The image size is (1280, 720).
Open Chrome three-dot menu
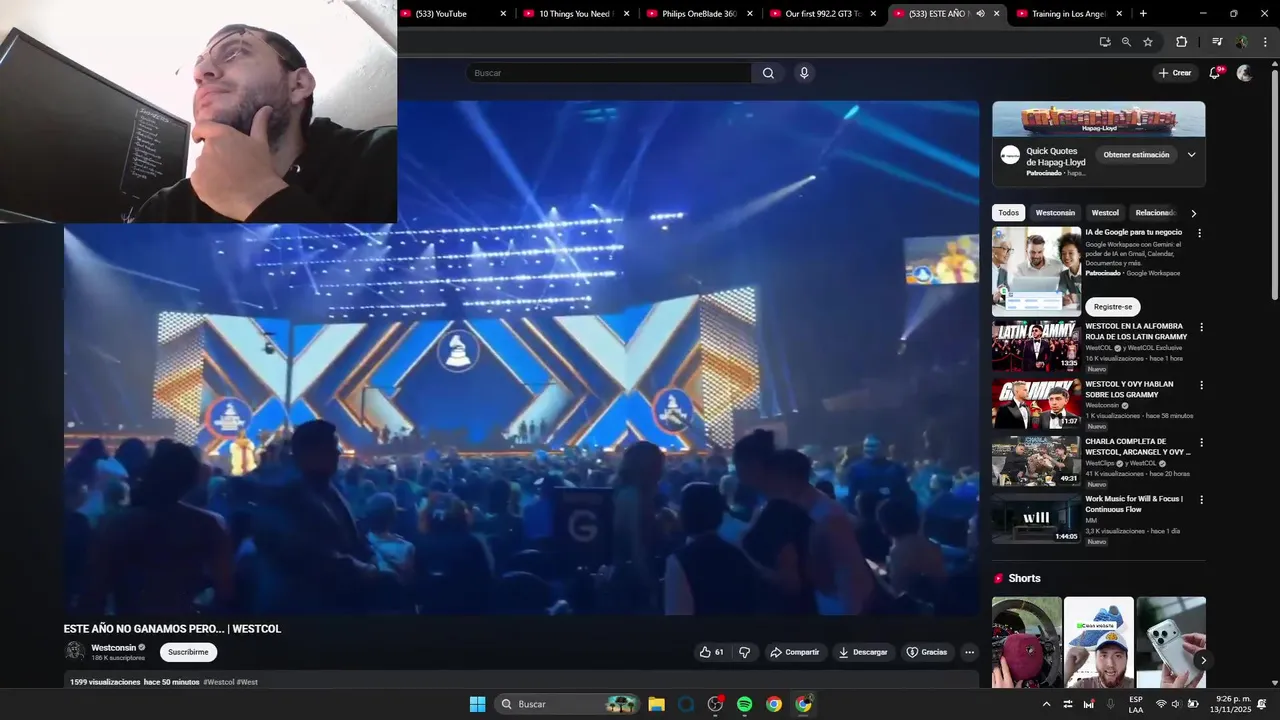(1266, 42)
